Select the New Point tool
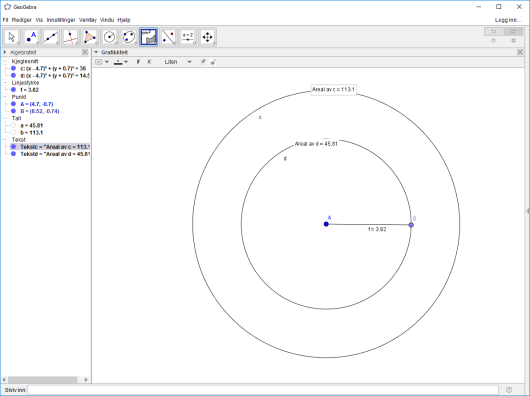530x396 pixels. coord(31,37)
